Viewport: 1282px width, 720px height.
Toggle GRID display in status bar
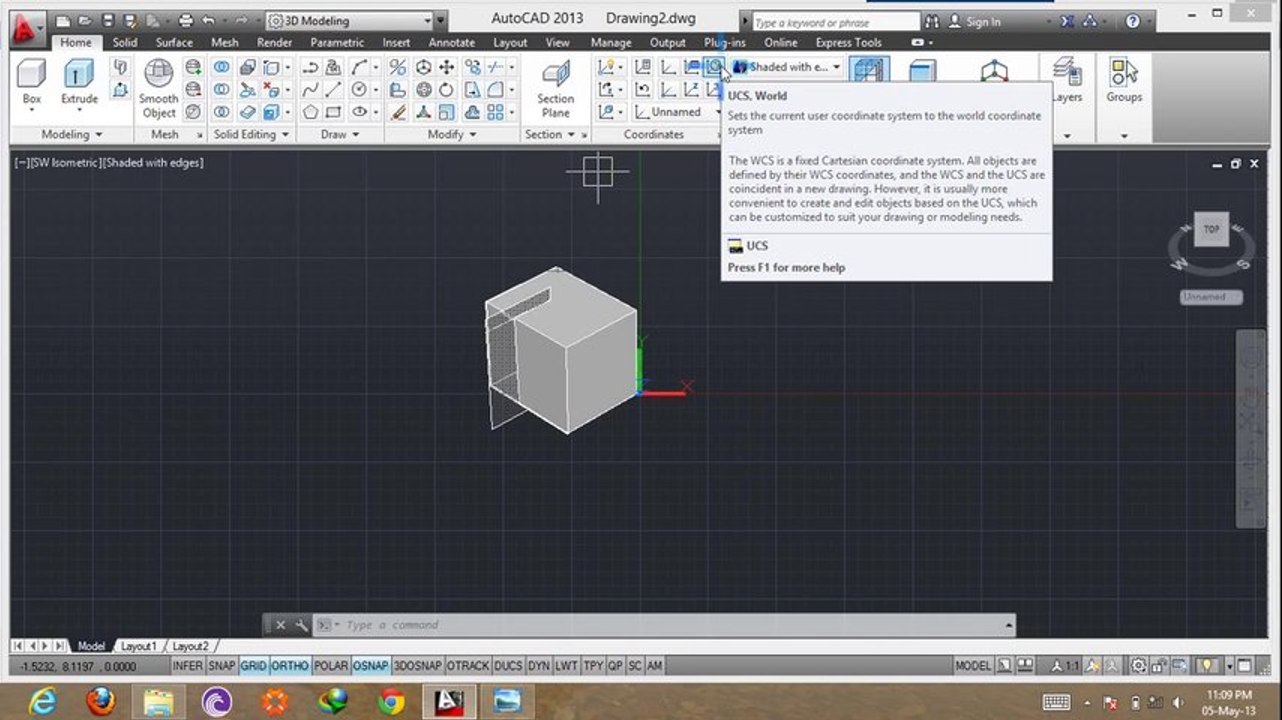click(253, 666)
